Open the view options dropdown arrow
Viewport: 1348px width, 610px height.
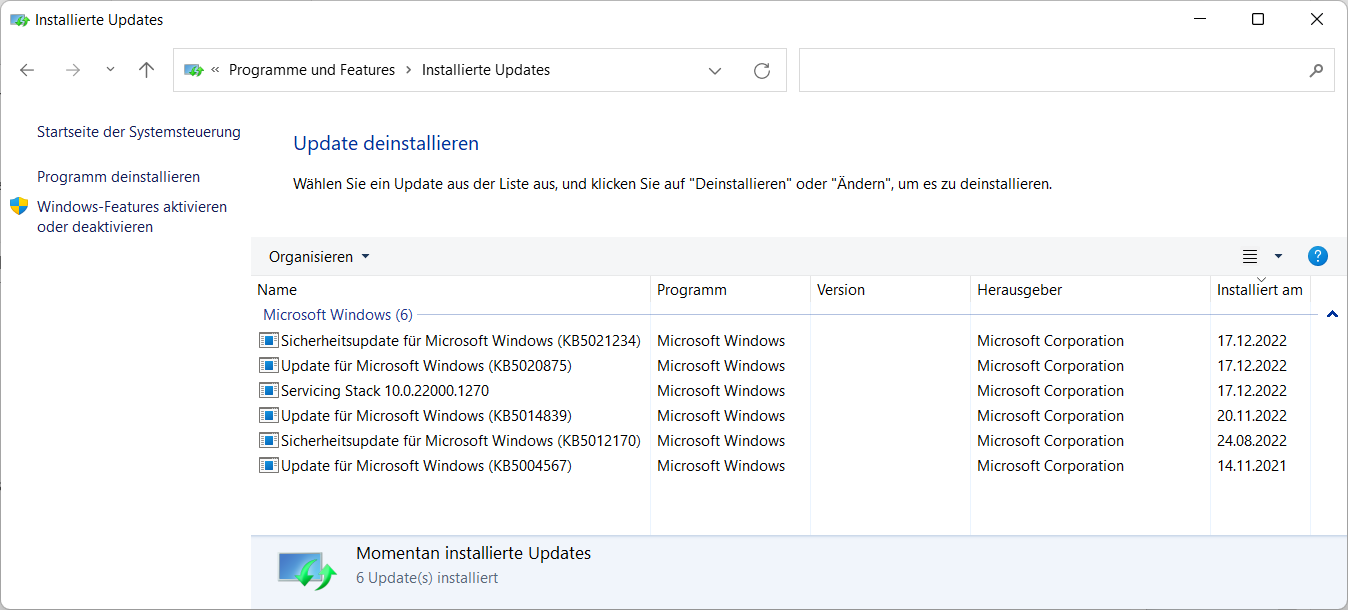[1278, 257]
